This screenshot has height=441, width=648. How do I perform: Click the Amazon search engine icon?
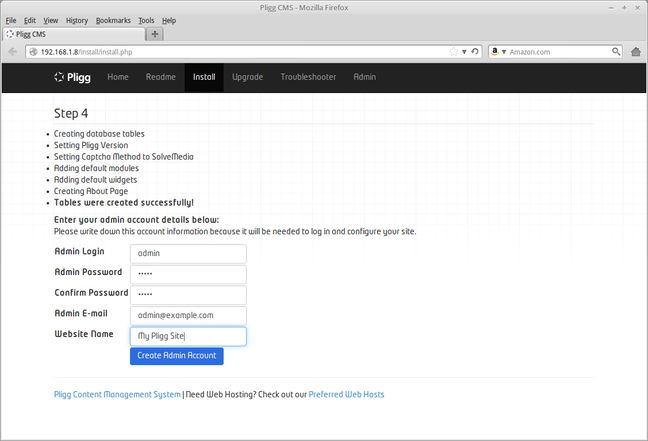495,52
